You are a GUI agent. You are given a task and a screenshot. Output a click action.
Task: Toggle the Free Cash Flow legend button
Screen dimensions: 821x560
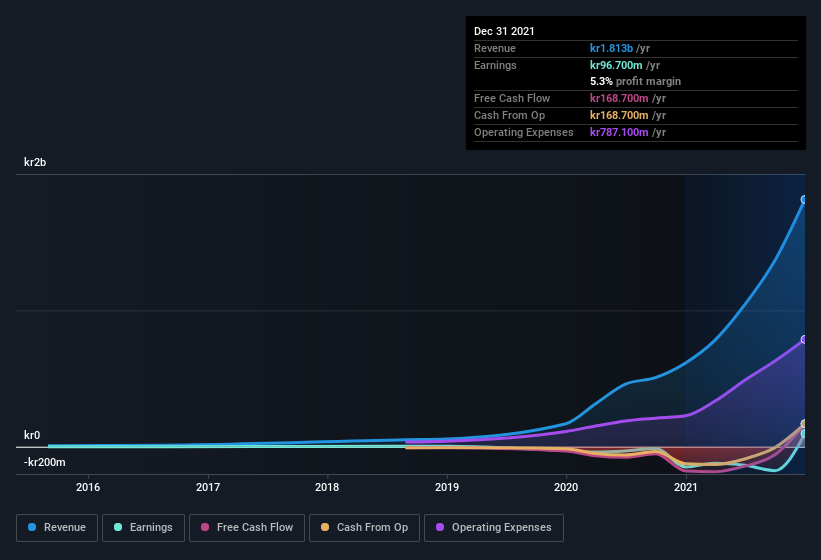click(x=247, y=528)
